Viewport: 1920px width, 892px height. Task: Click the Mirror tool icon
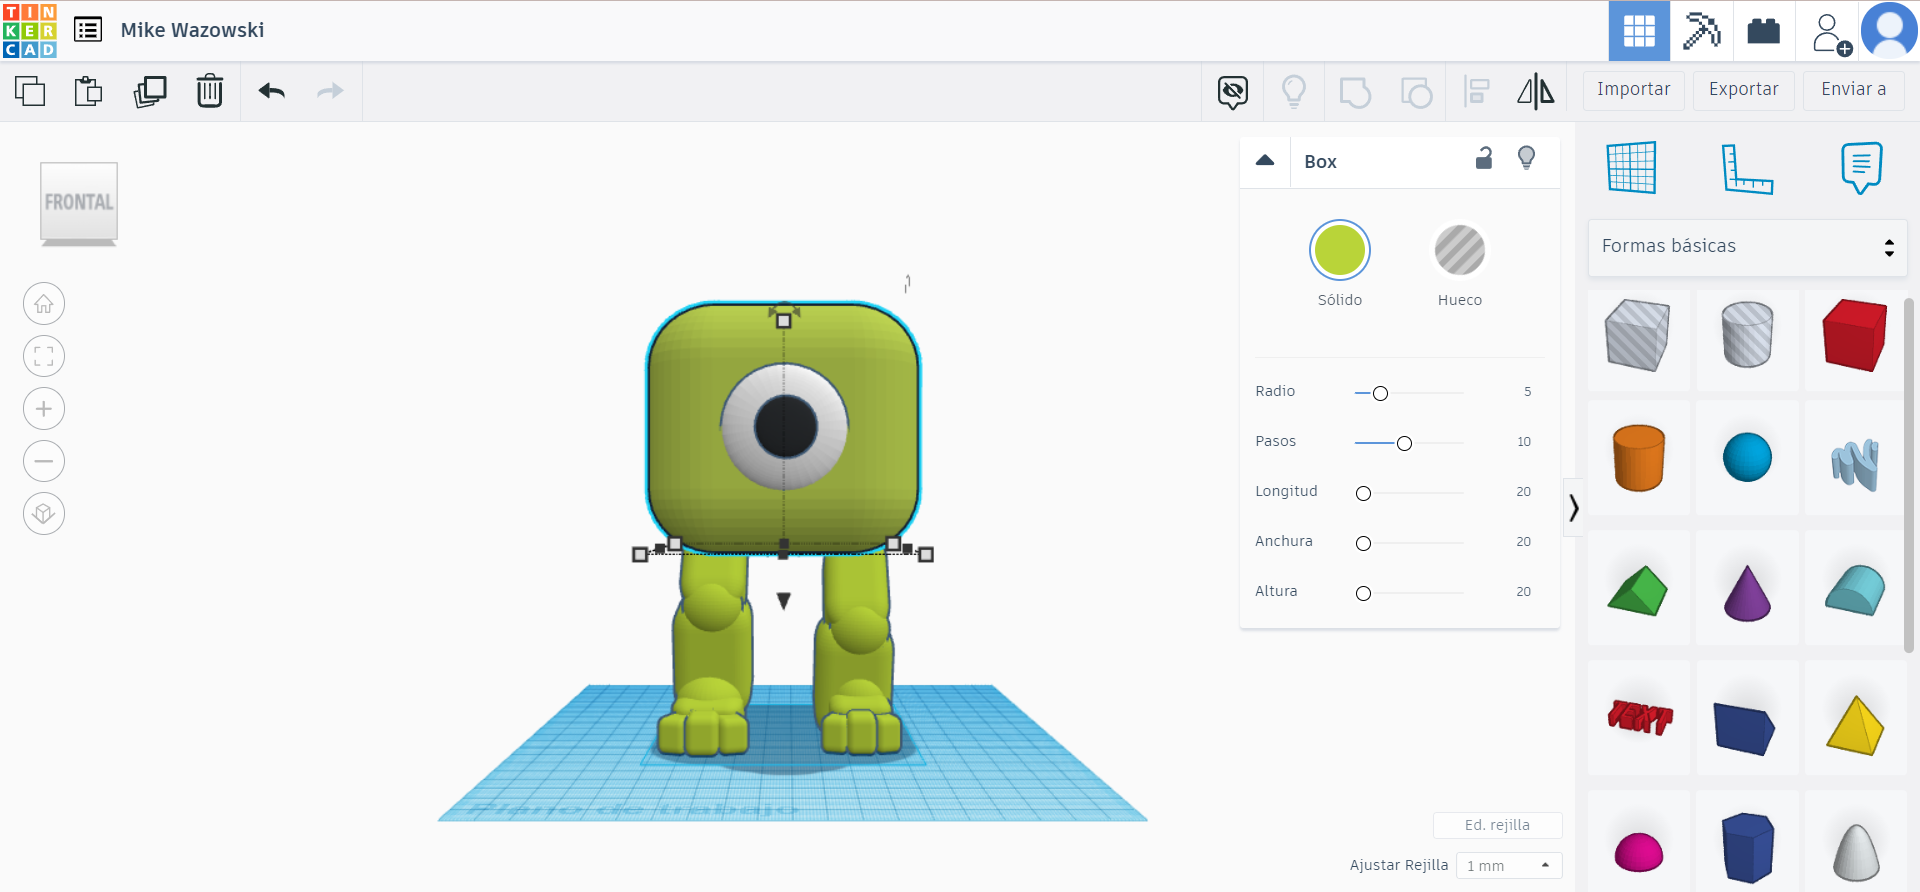pyautogui.click(x=1536, y=92)
